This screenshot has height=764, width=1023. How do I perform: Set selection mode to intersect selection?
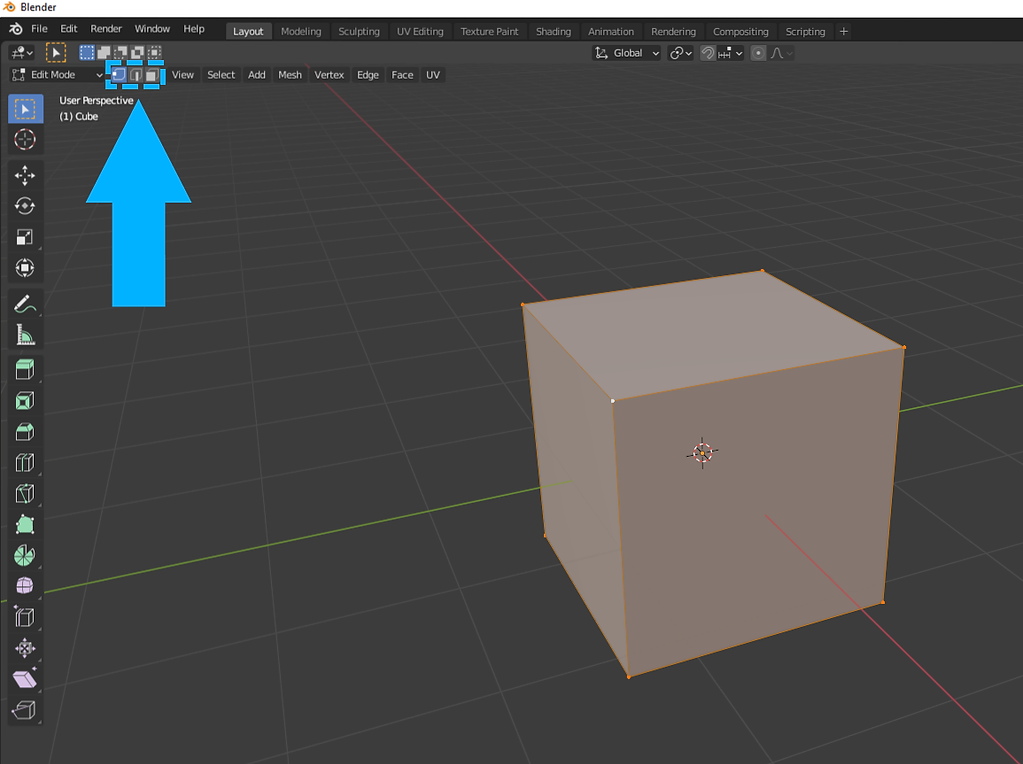(155, 53)
